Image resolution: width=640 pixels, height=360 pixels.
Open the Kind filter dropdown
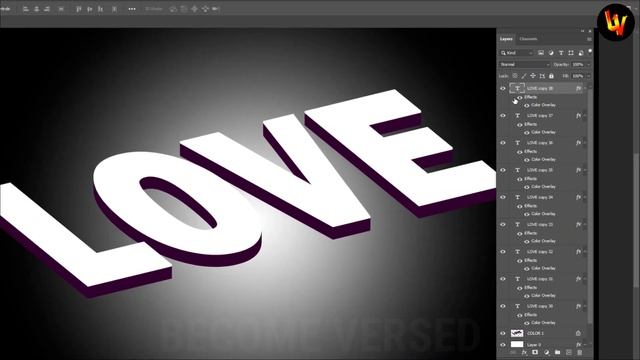click(517, 53)
